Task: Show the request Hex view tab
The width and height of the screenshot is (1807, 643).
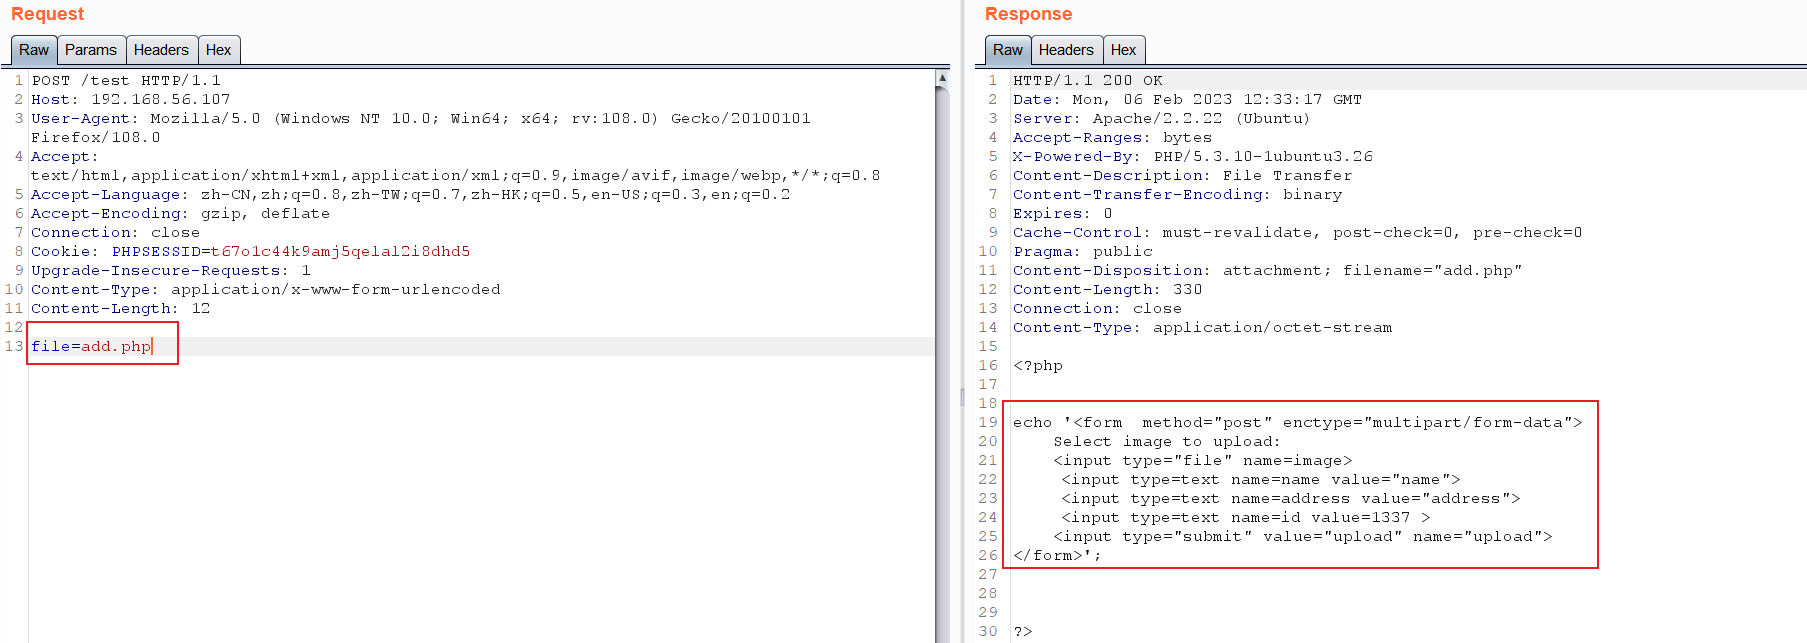Action: pos(218,50)
